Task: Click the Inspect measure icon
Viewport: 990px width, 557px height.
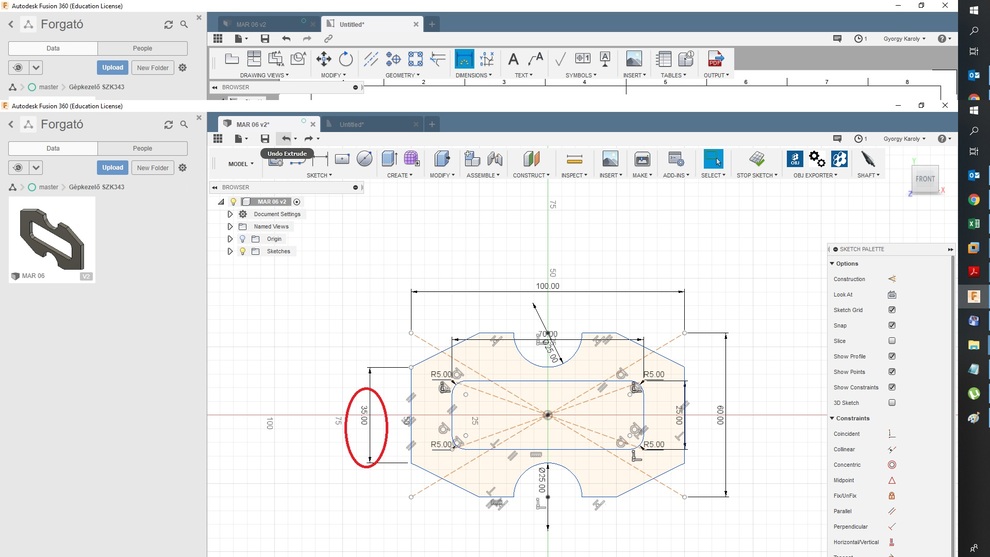Action: coord(574,159)
